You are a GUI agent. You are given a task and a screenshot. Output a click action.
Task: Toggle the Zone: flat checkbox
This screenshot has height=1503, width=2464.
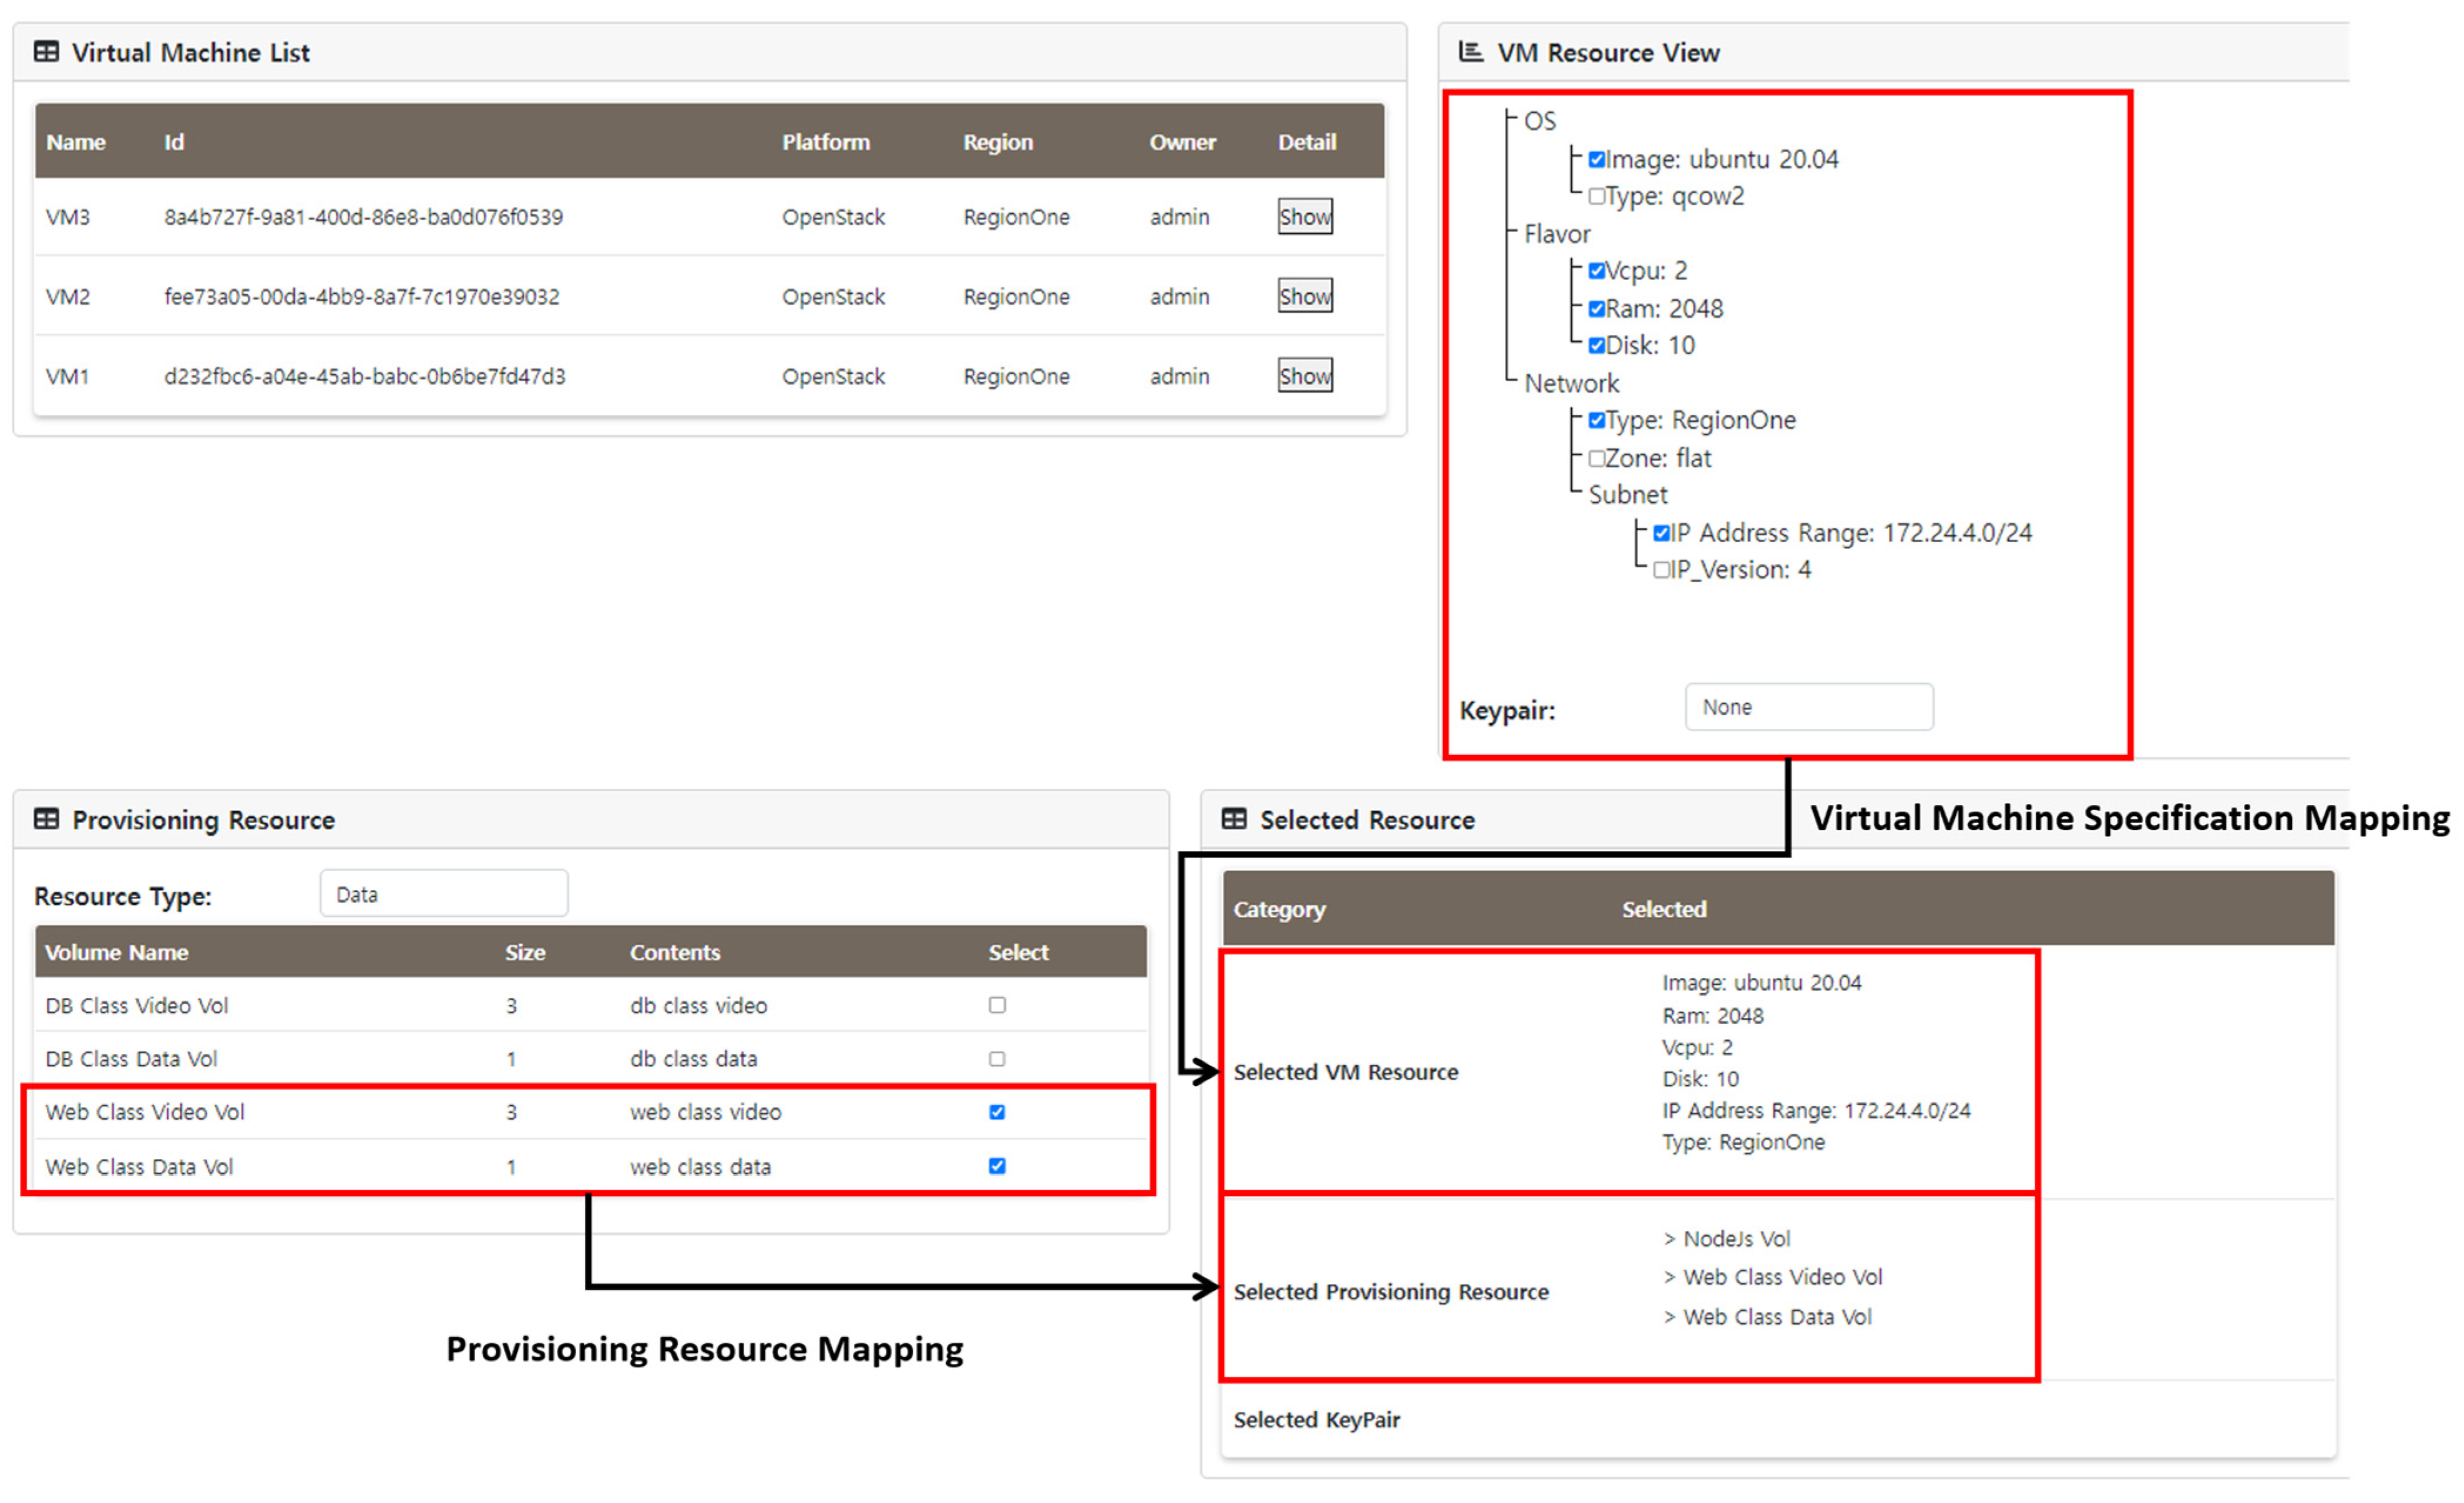point(1597,458)
